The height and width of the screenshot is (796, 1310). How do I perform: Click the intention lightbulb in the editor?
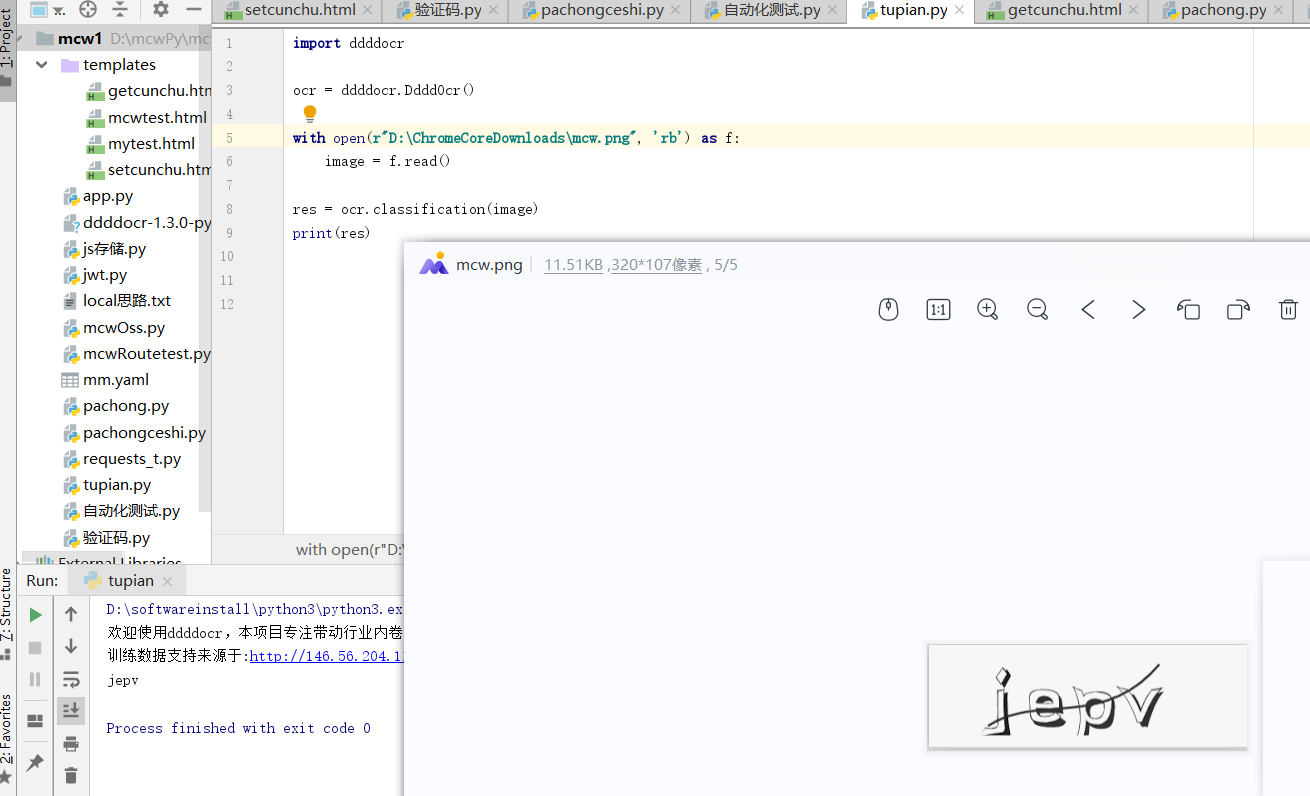[x=310, y=114]
